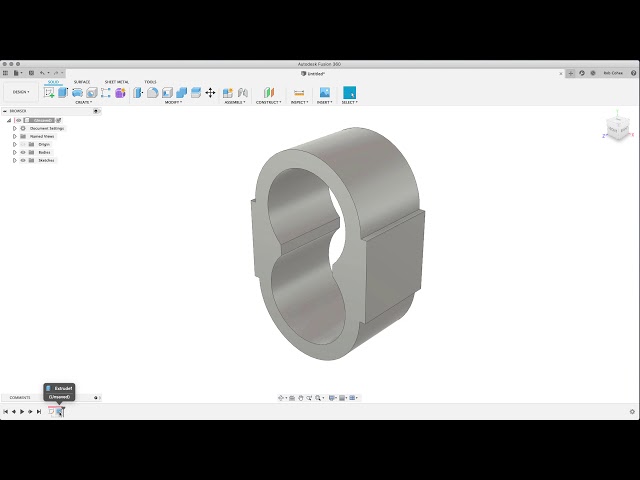Select the New Component tool

[228, 93]
